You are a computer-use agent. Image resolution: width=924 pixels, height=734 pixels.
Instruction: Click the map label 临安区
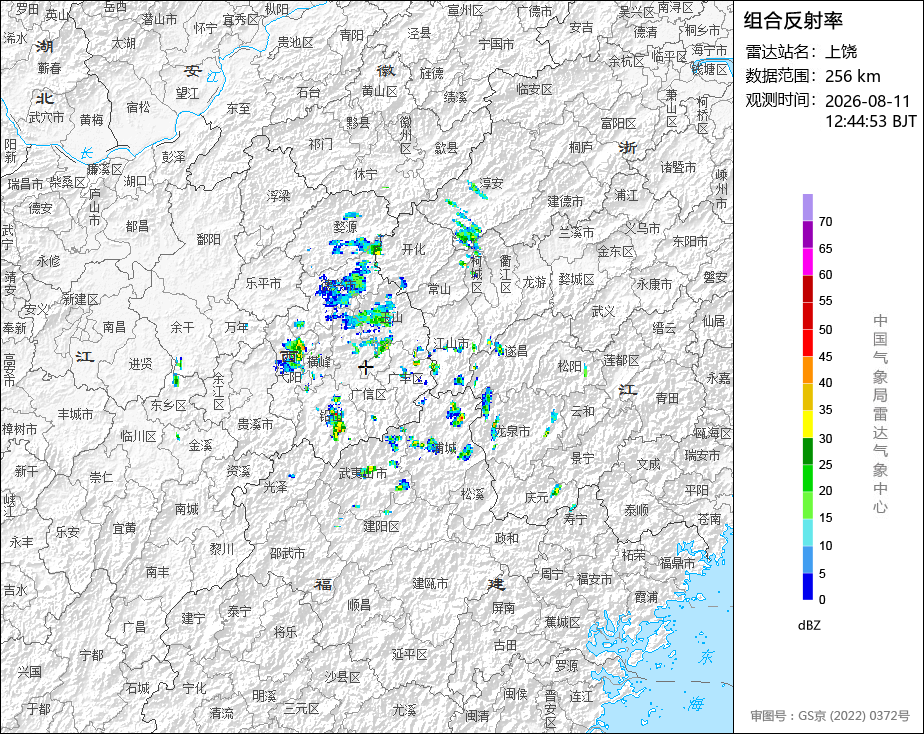[x=534, y=90]
